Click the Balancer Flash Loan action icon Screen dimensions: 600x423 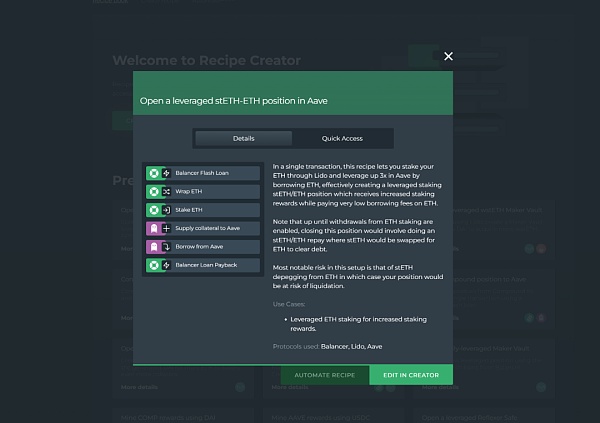click(x=167, y=174)
